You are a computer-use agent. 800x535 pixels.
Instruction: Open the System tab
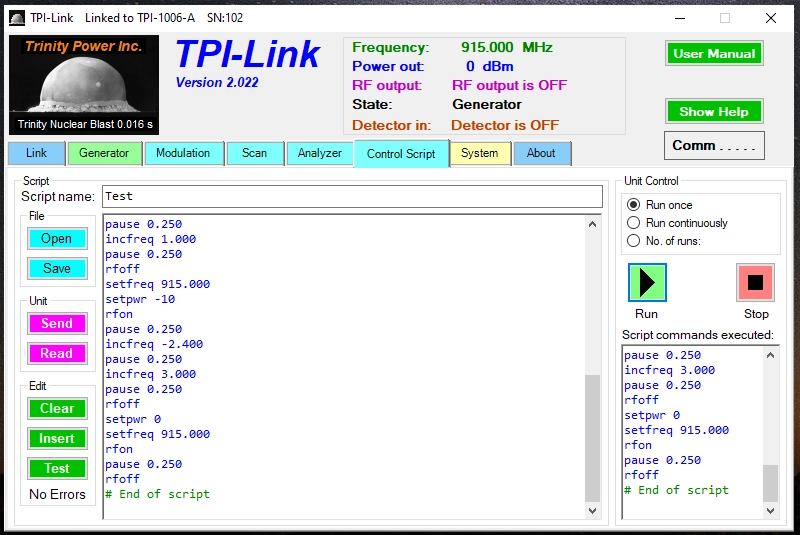[x=480, y=153]
